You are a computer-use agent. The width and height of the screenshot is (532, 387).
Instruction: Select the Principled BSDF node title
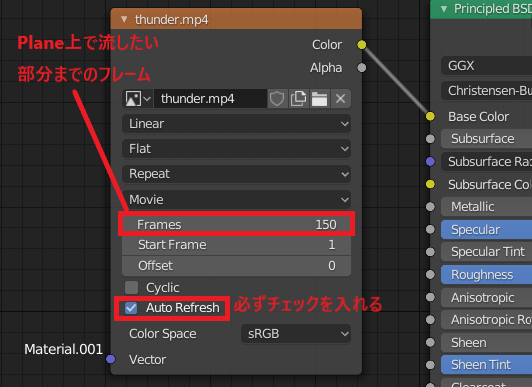click(x=493, y=9)
